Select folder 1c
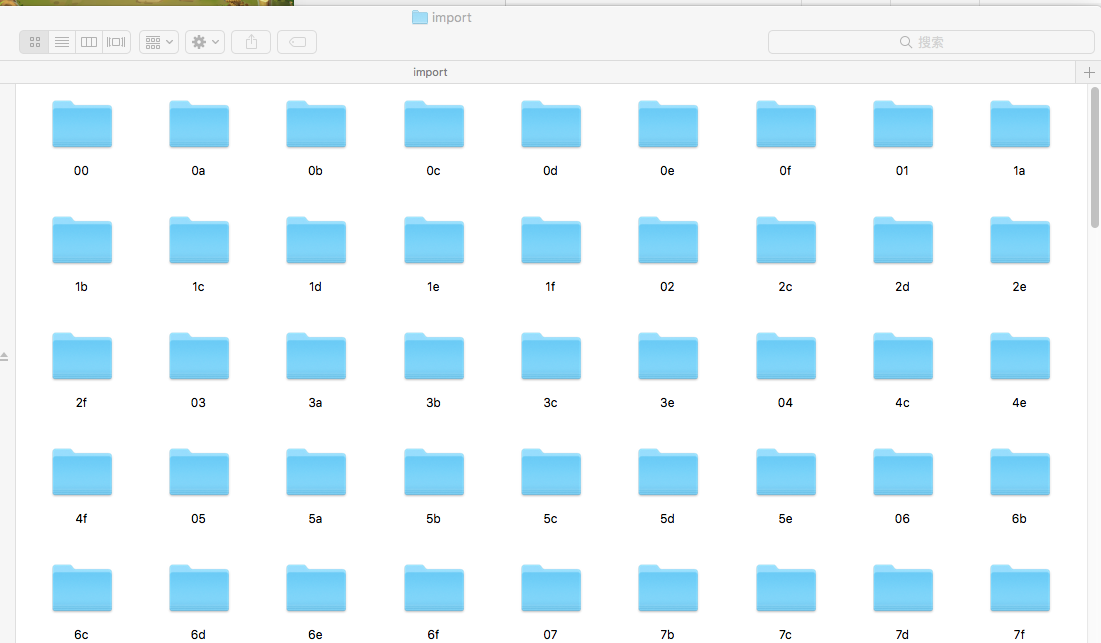The image size is (1101, 643). click(x=199, y=240)
